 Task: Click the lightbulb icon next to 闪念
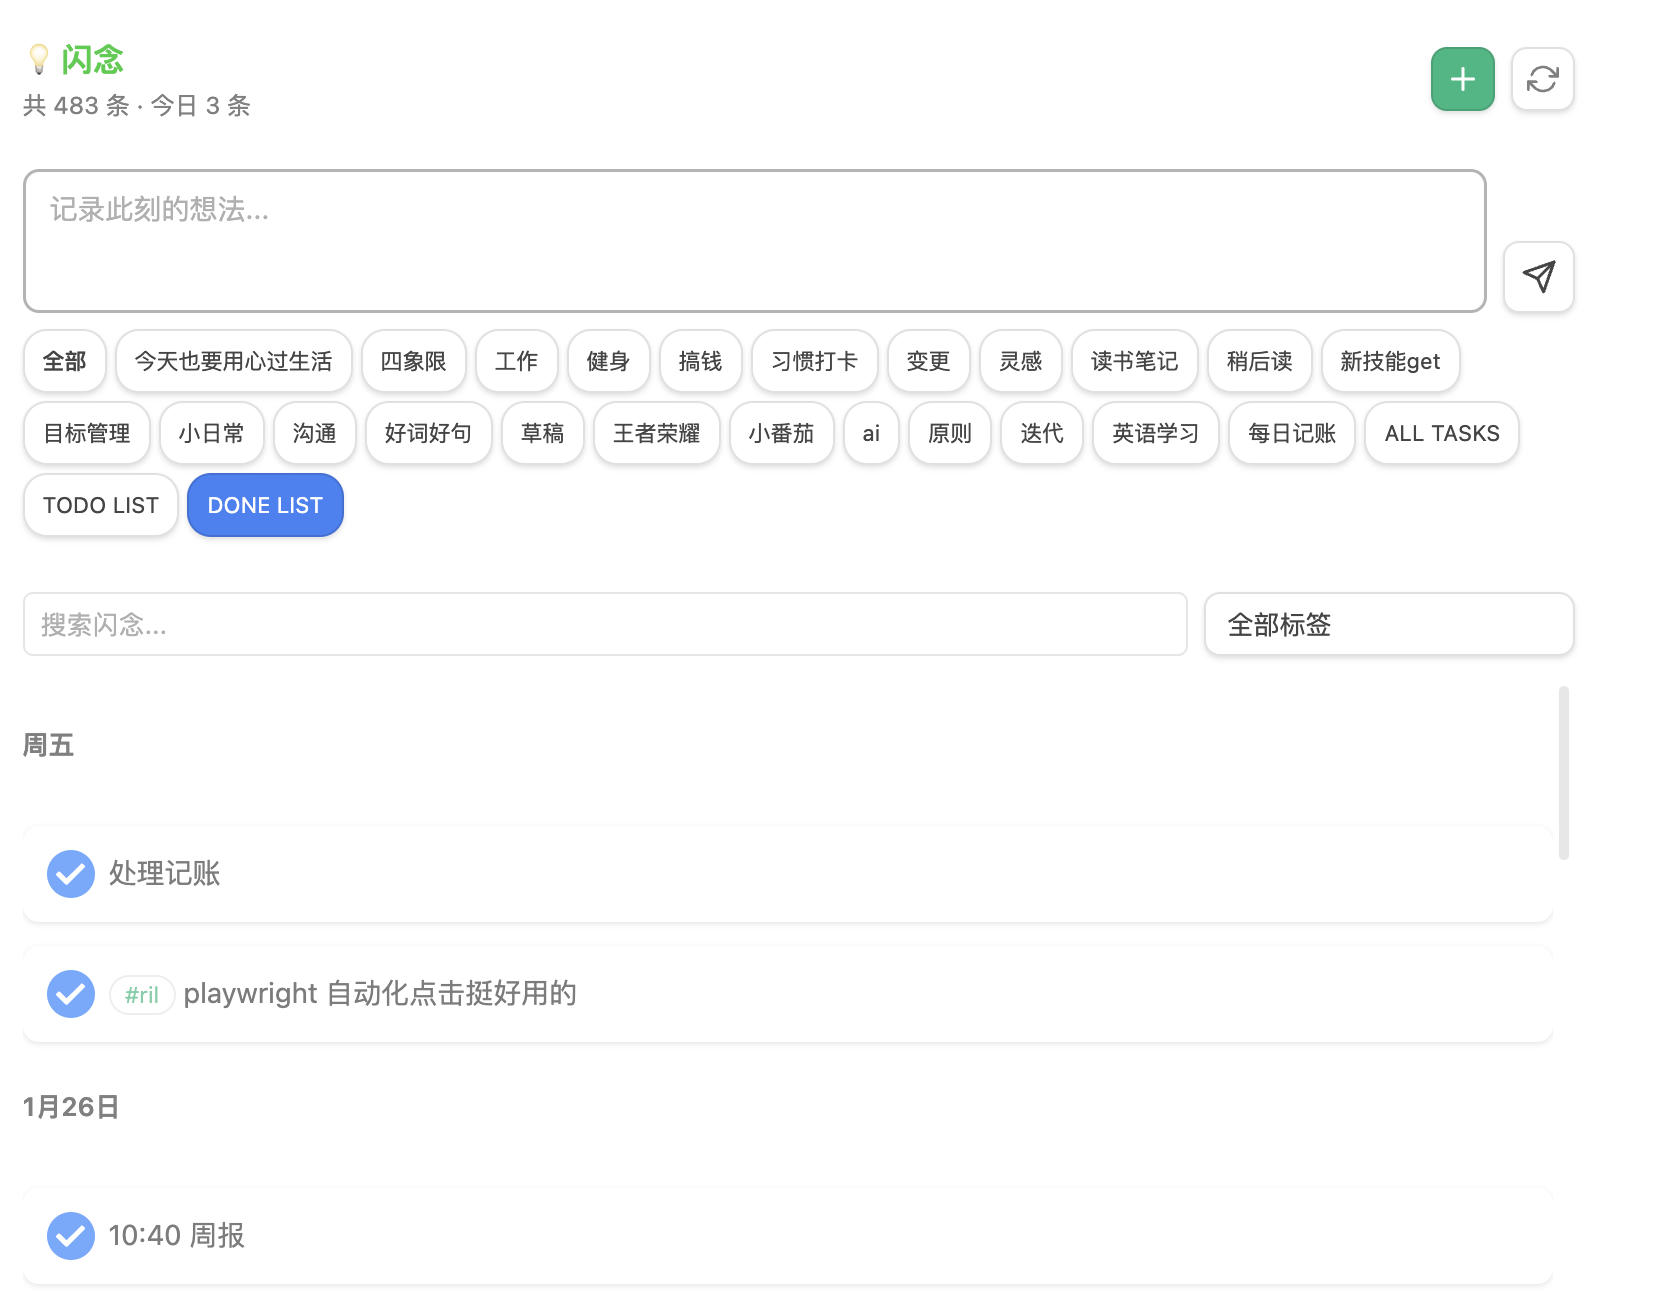click(x=39, y=58)
